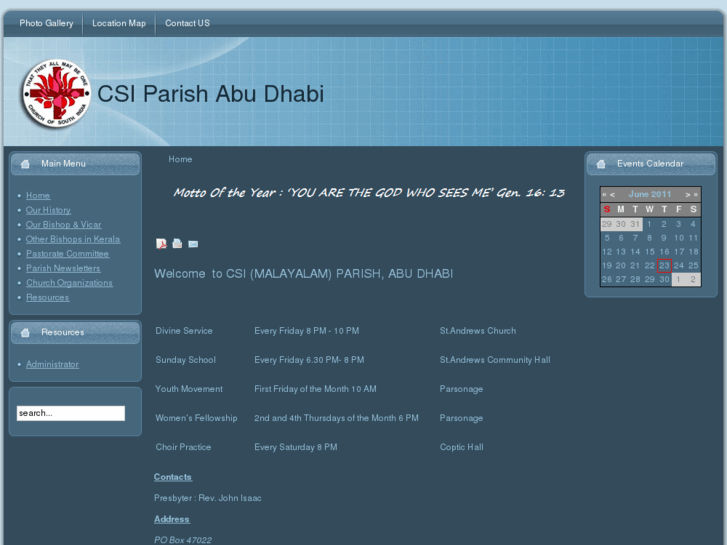727x545 pixels.
Task: Click 'Every Saturday 8 PM' text
Action: 296,447
